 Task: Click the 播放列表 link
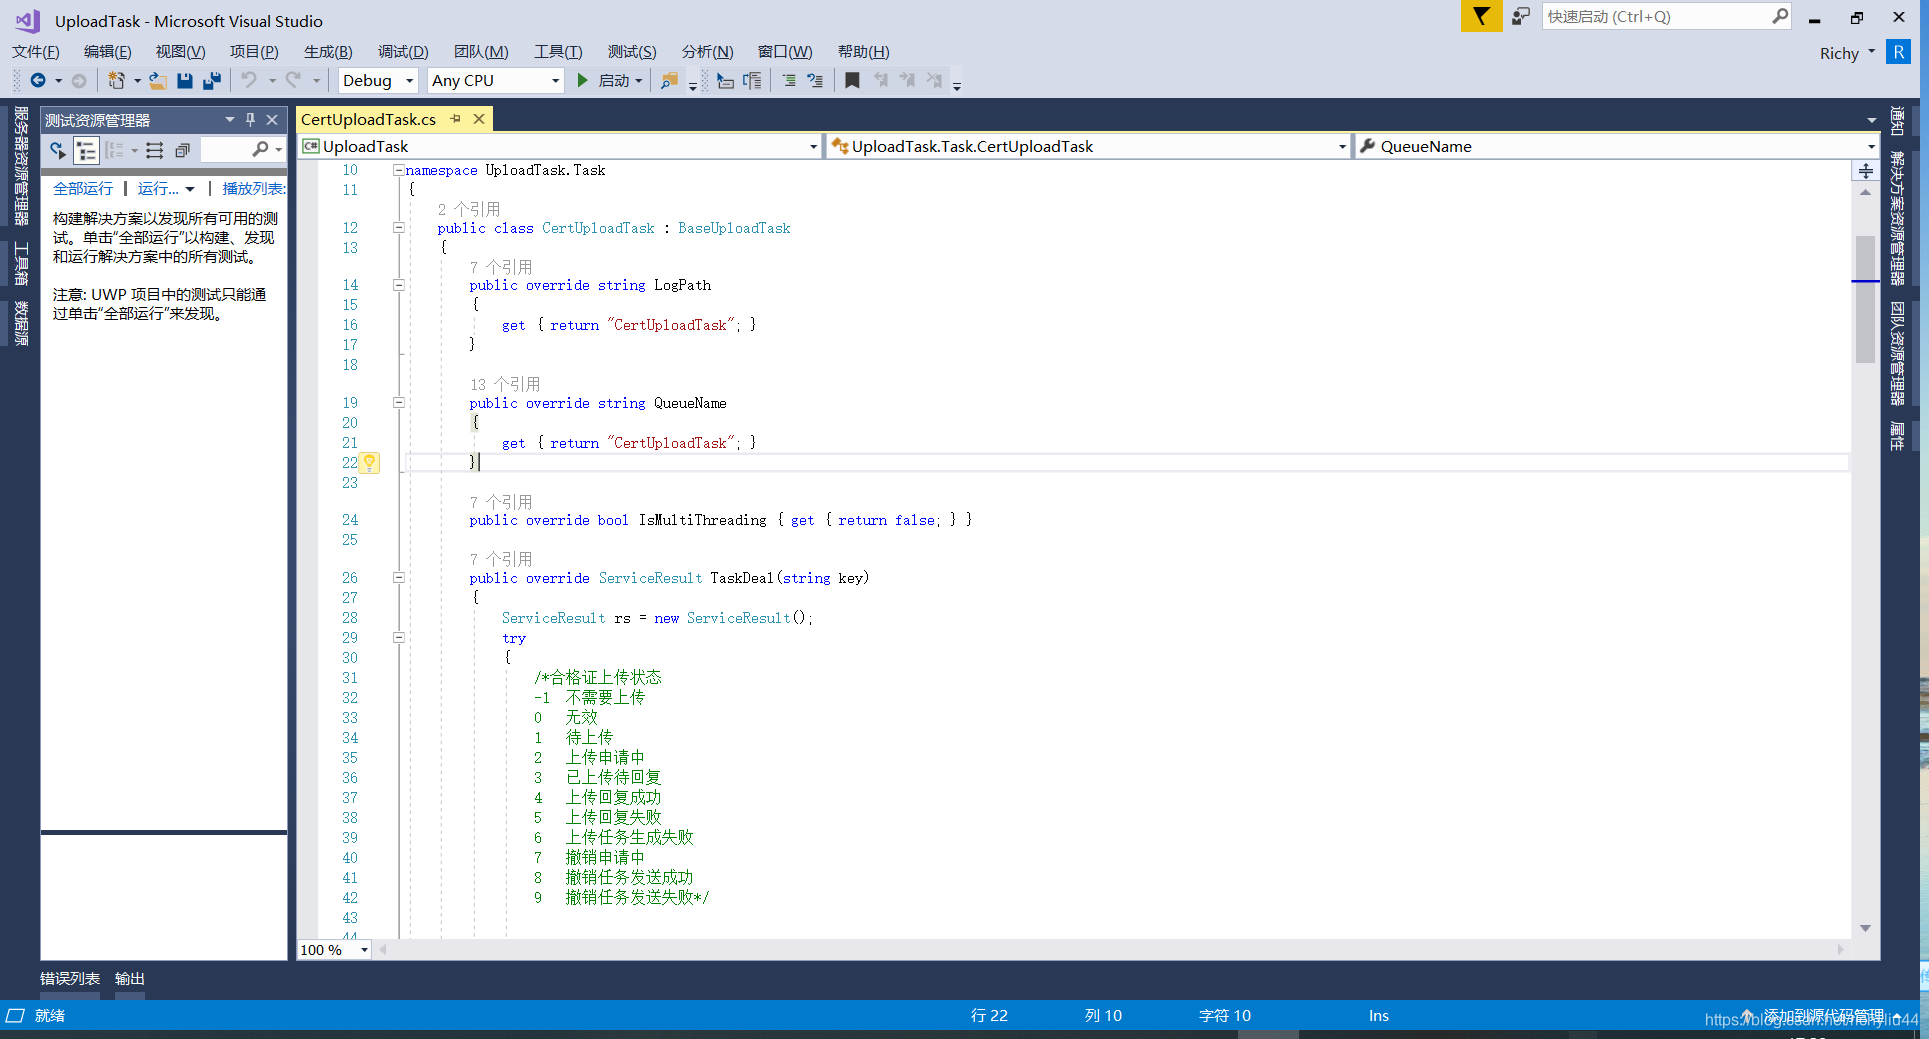click(254, 188)
